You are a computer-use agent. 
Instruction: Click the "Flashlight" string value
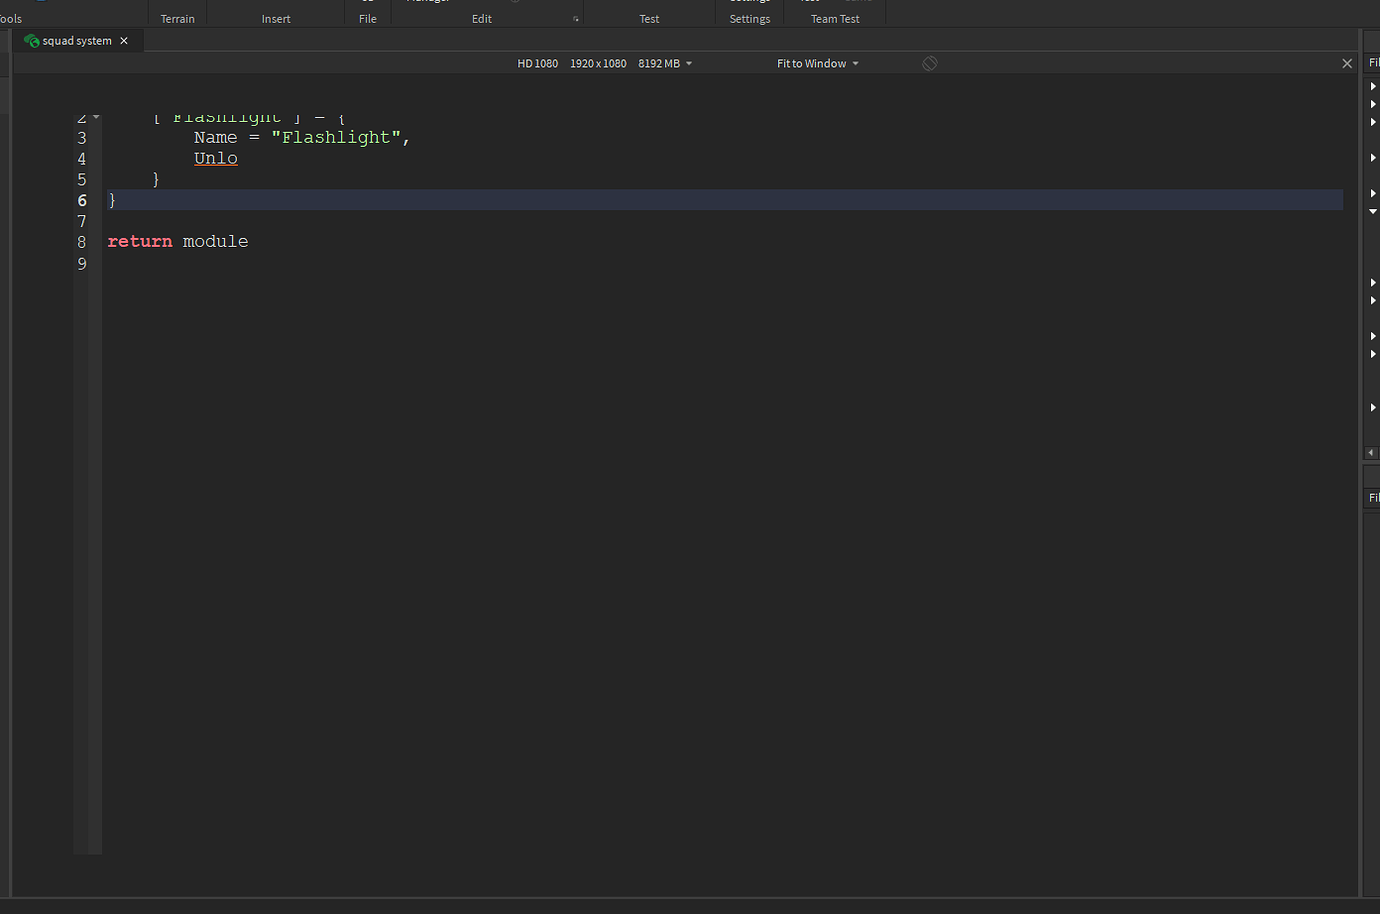336,137
